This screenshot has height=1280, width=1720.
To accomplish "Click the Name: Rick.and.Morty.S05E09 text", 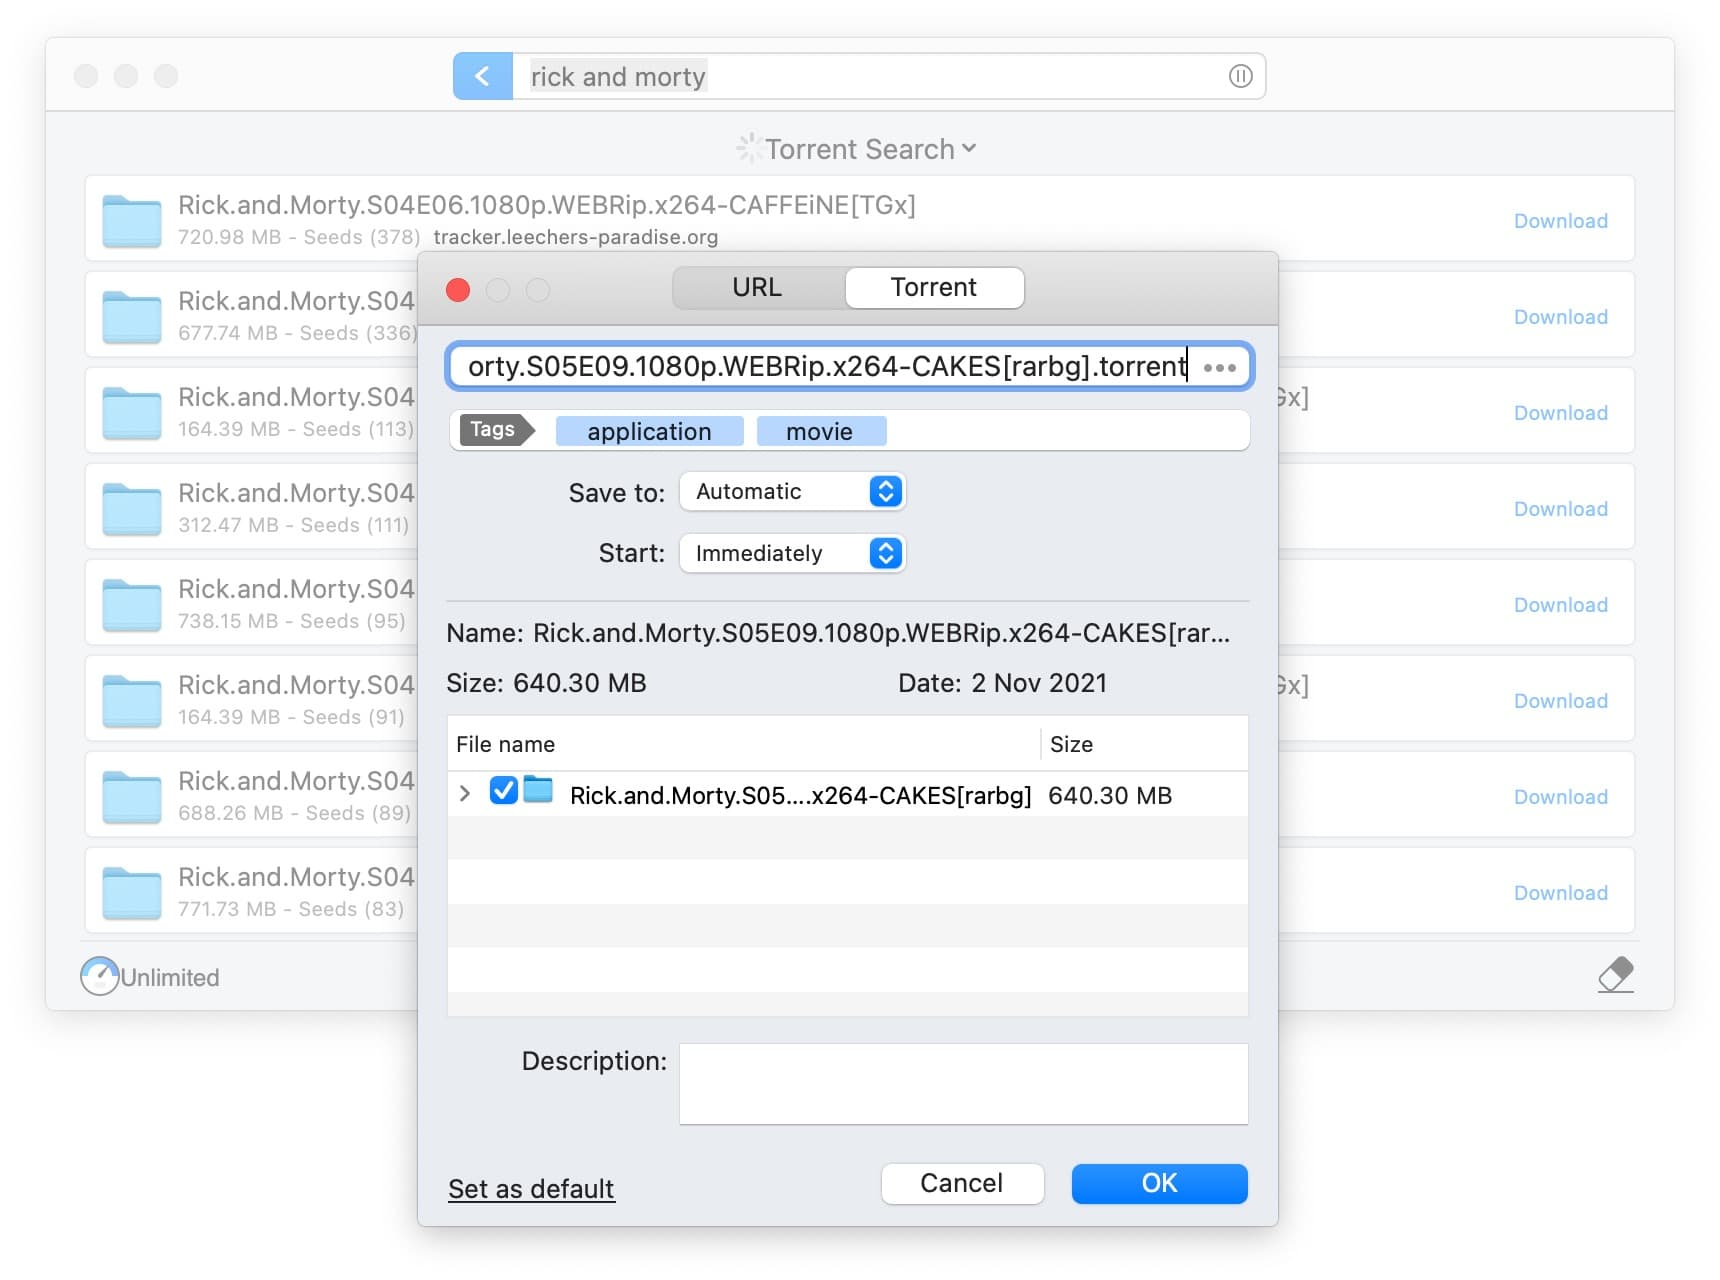I will pyautogui.click(x=838, y=633).
